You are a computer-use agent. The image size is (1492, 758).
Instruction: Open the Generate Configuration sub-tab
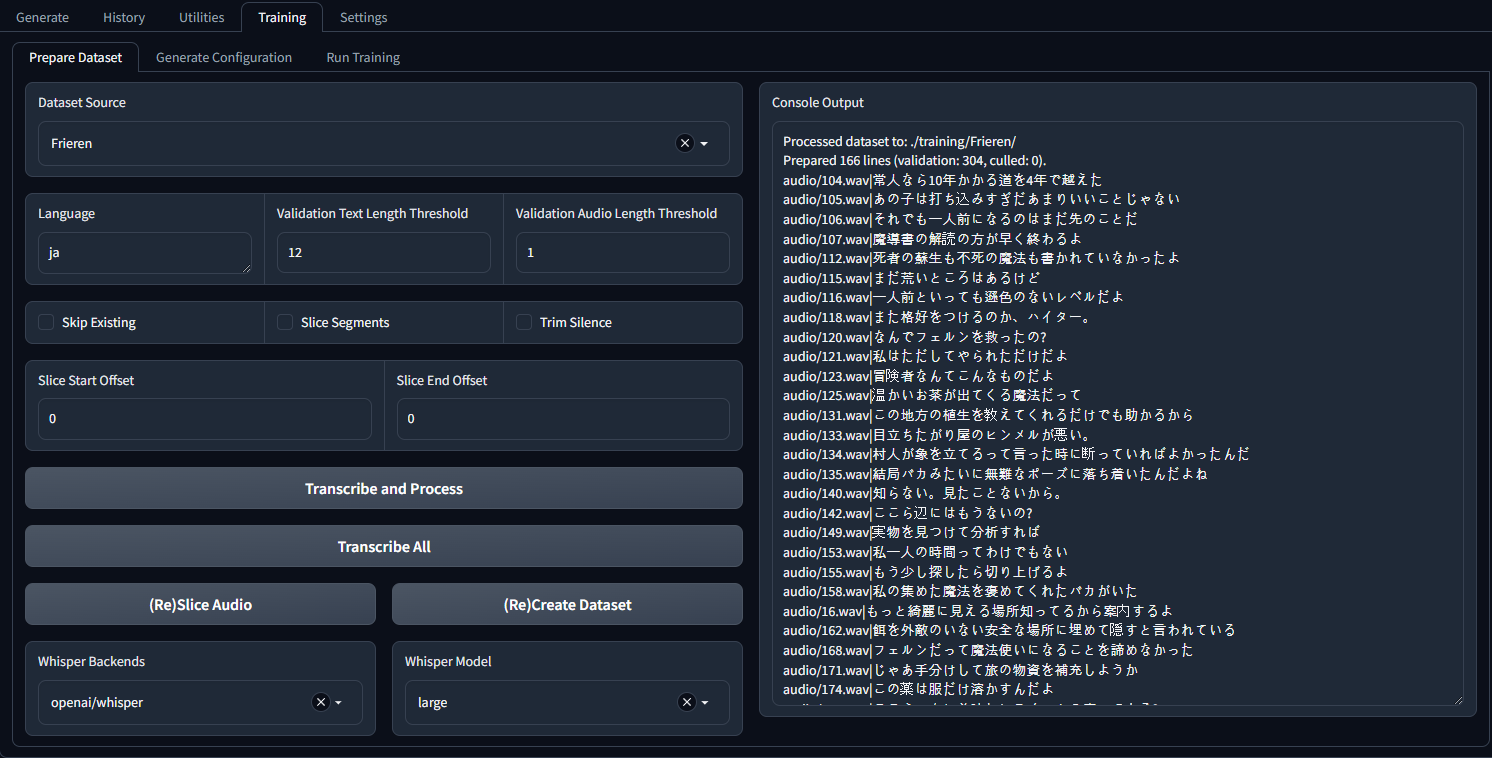click(224, 57)
